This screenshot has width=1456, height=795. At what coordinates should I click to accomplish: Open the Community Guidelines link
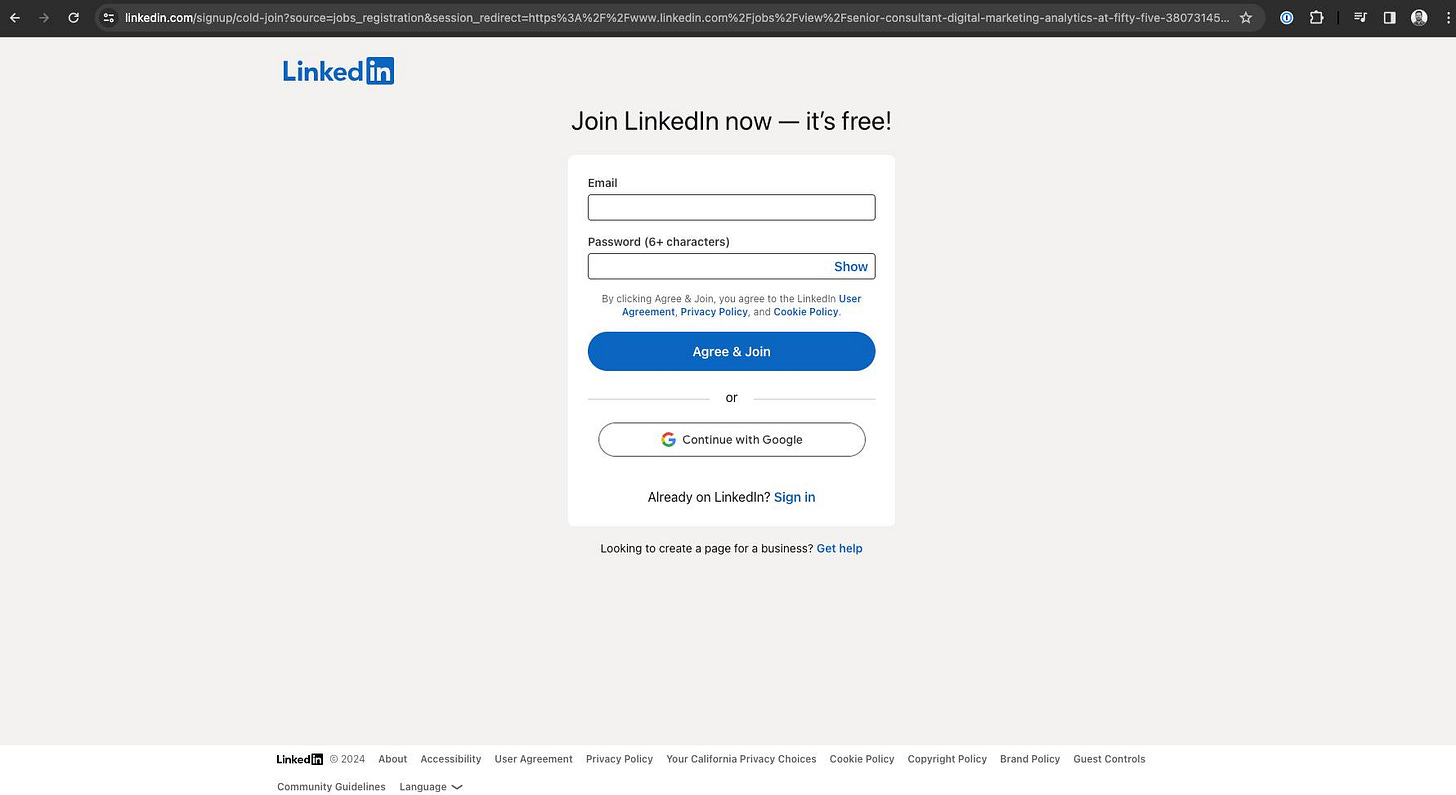(x=331, y=787)
